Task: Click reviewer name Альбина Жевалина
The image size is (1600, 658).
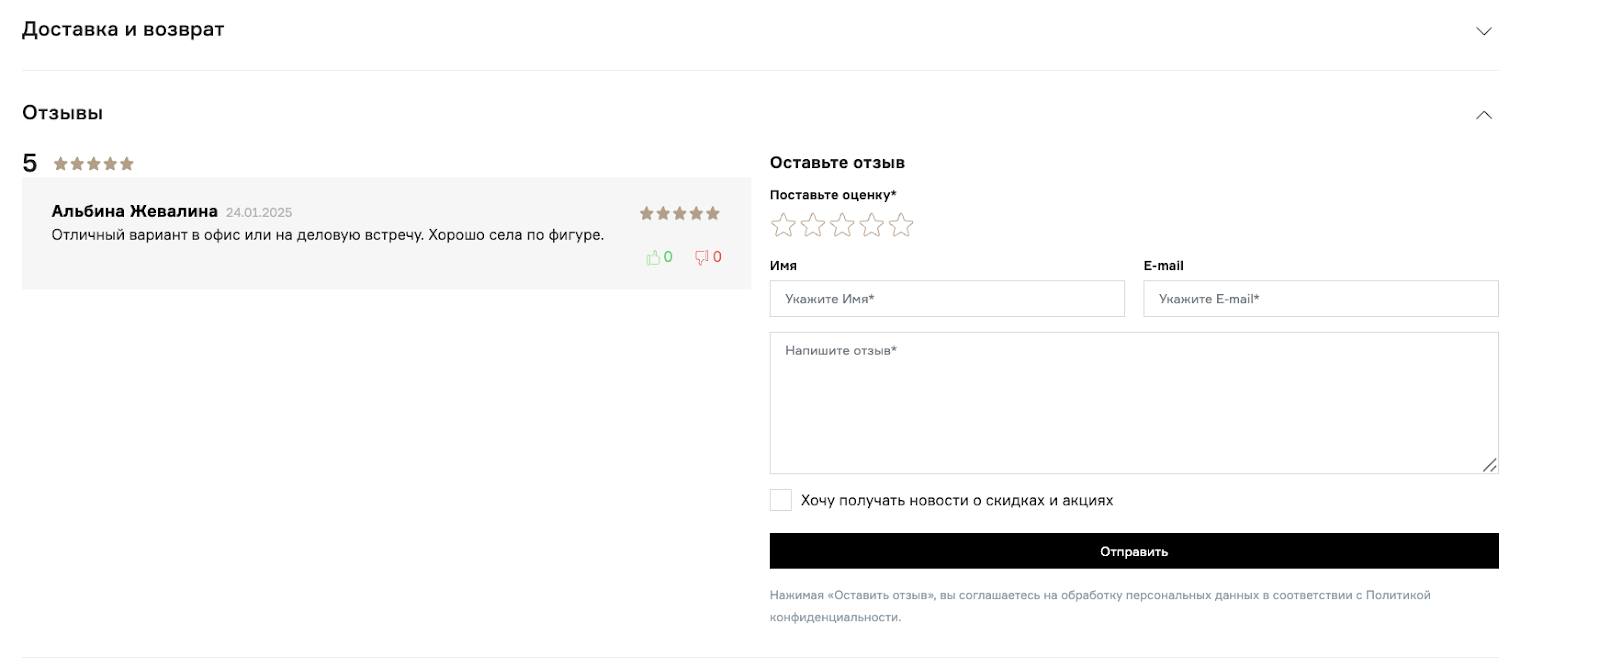Action: coord(134,211)
